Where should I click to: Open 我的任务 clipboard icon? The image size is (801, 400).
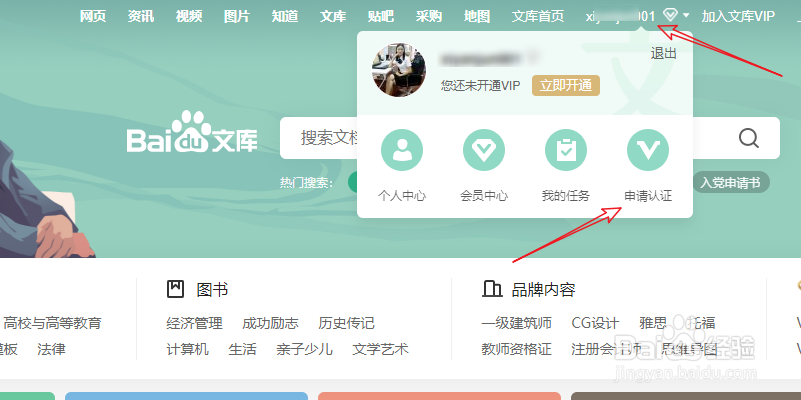(566, 150)
